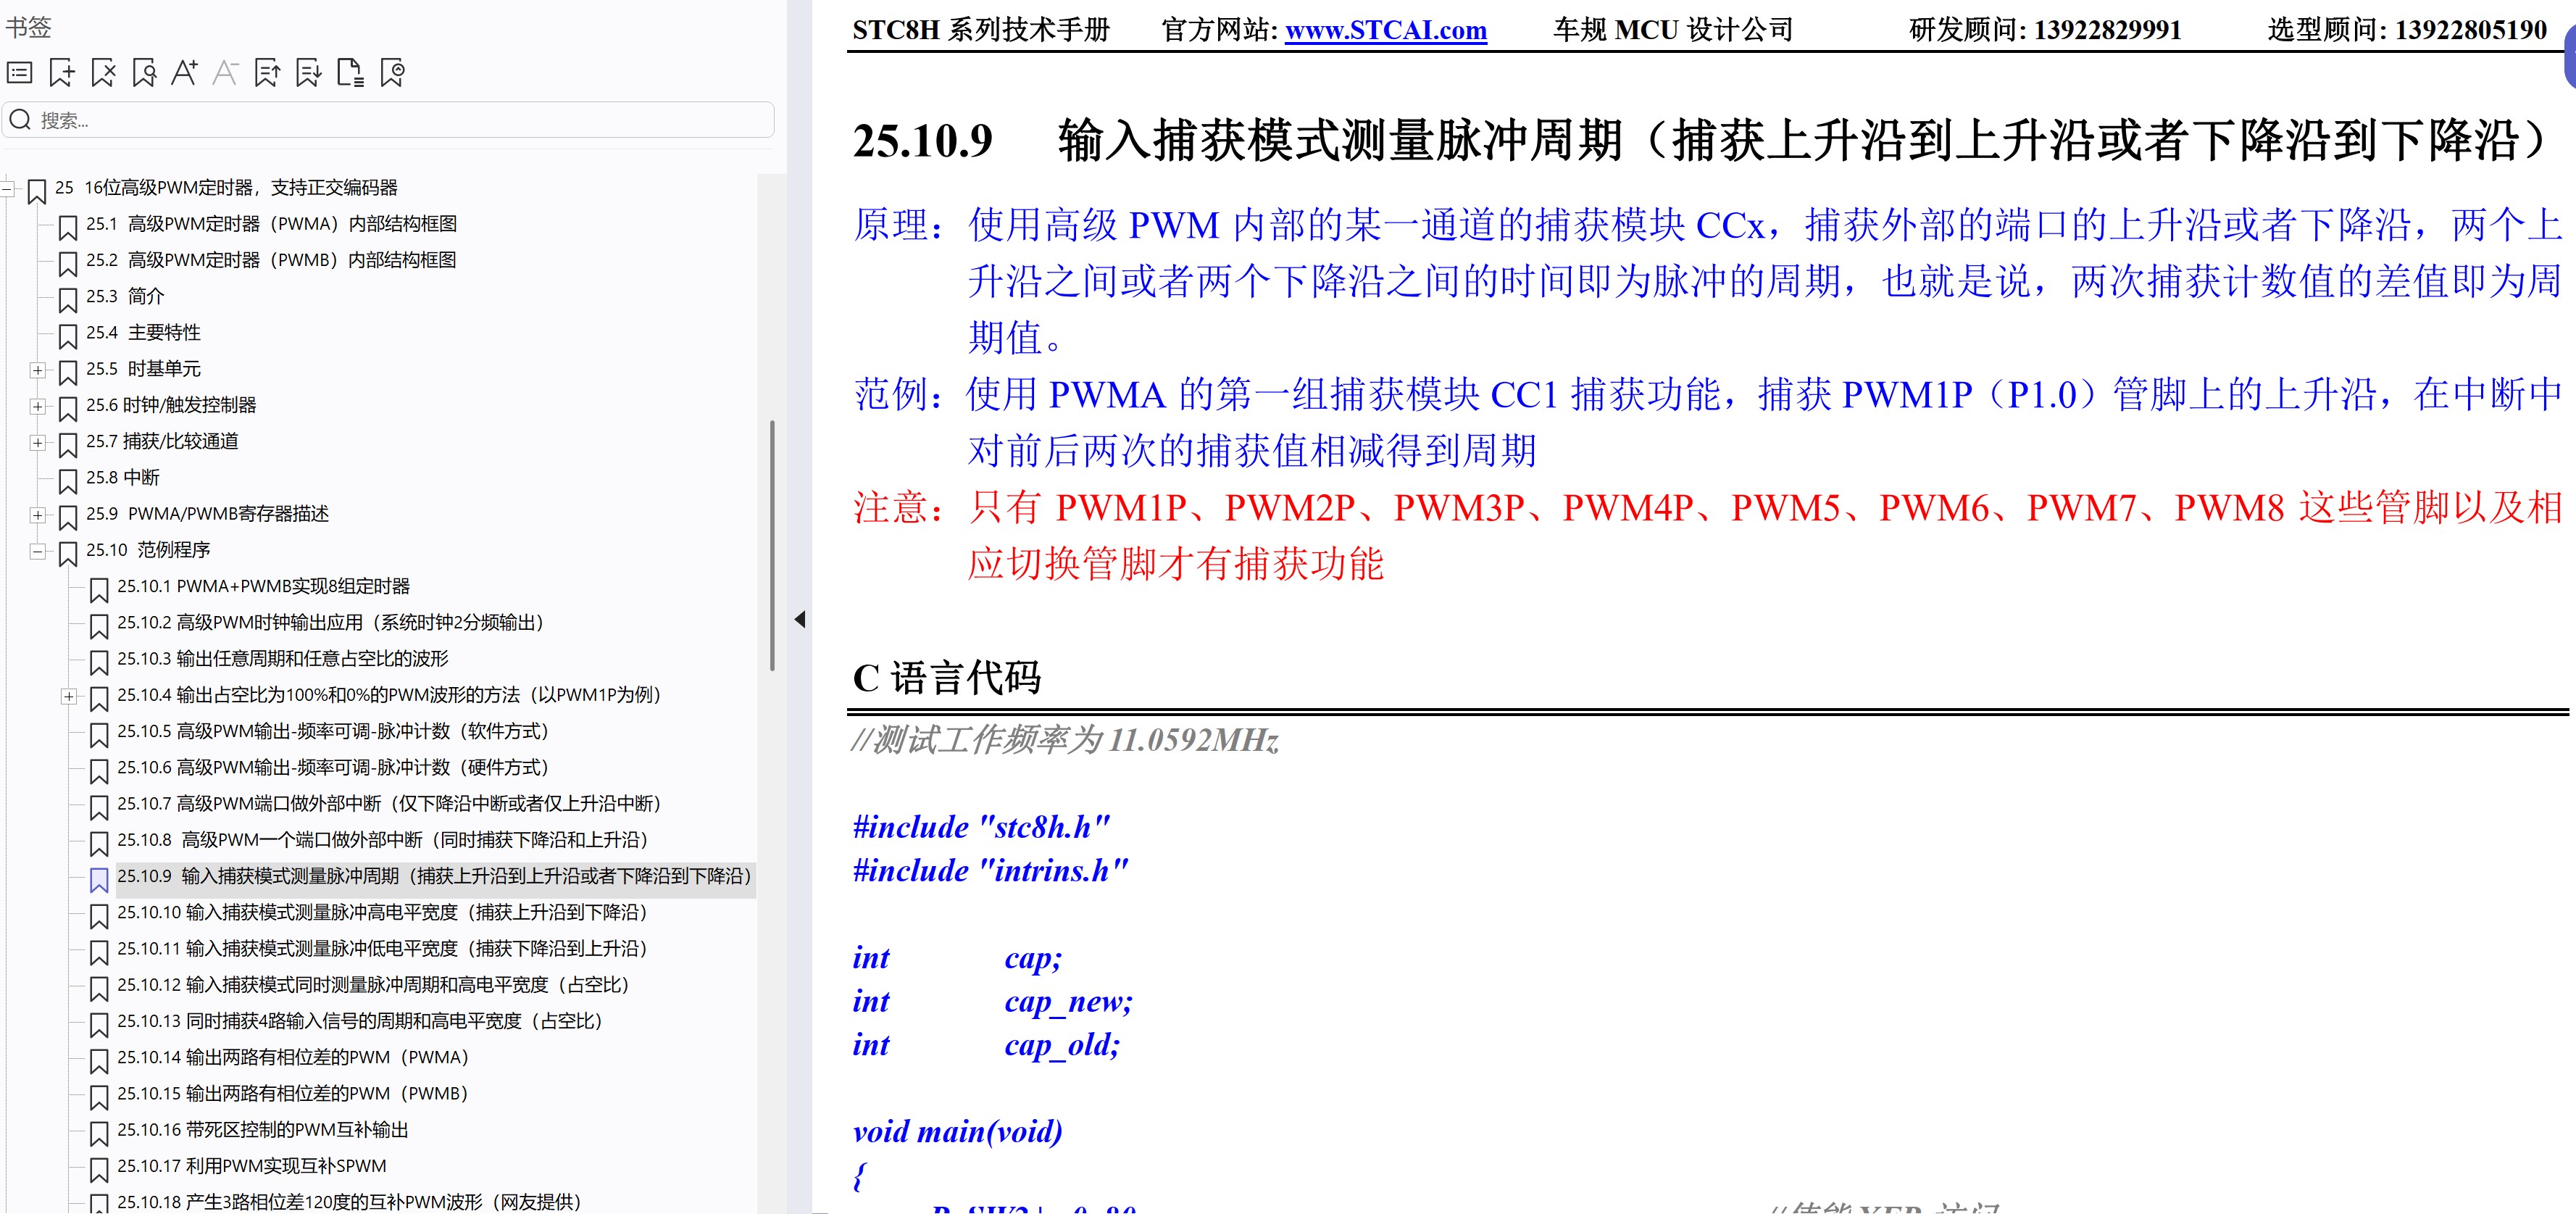The image size is (2576, 1214).
Task: Click the move bookmark up icon
Action: 267,72
